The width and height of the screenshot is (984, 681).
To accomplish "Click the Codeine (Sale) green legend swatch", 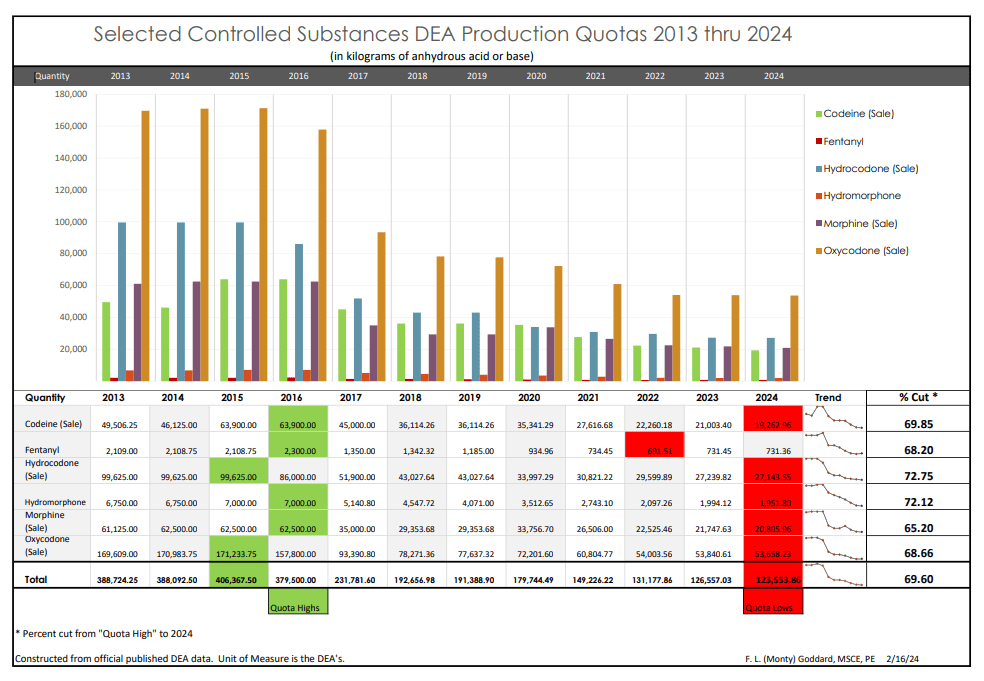I will point(819,114).
